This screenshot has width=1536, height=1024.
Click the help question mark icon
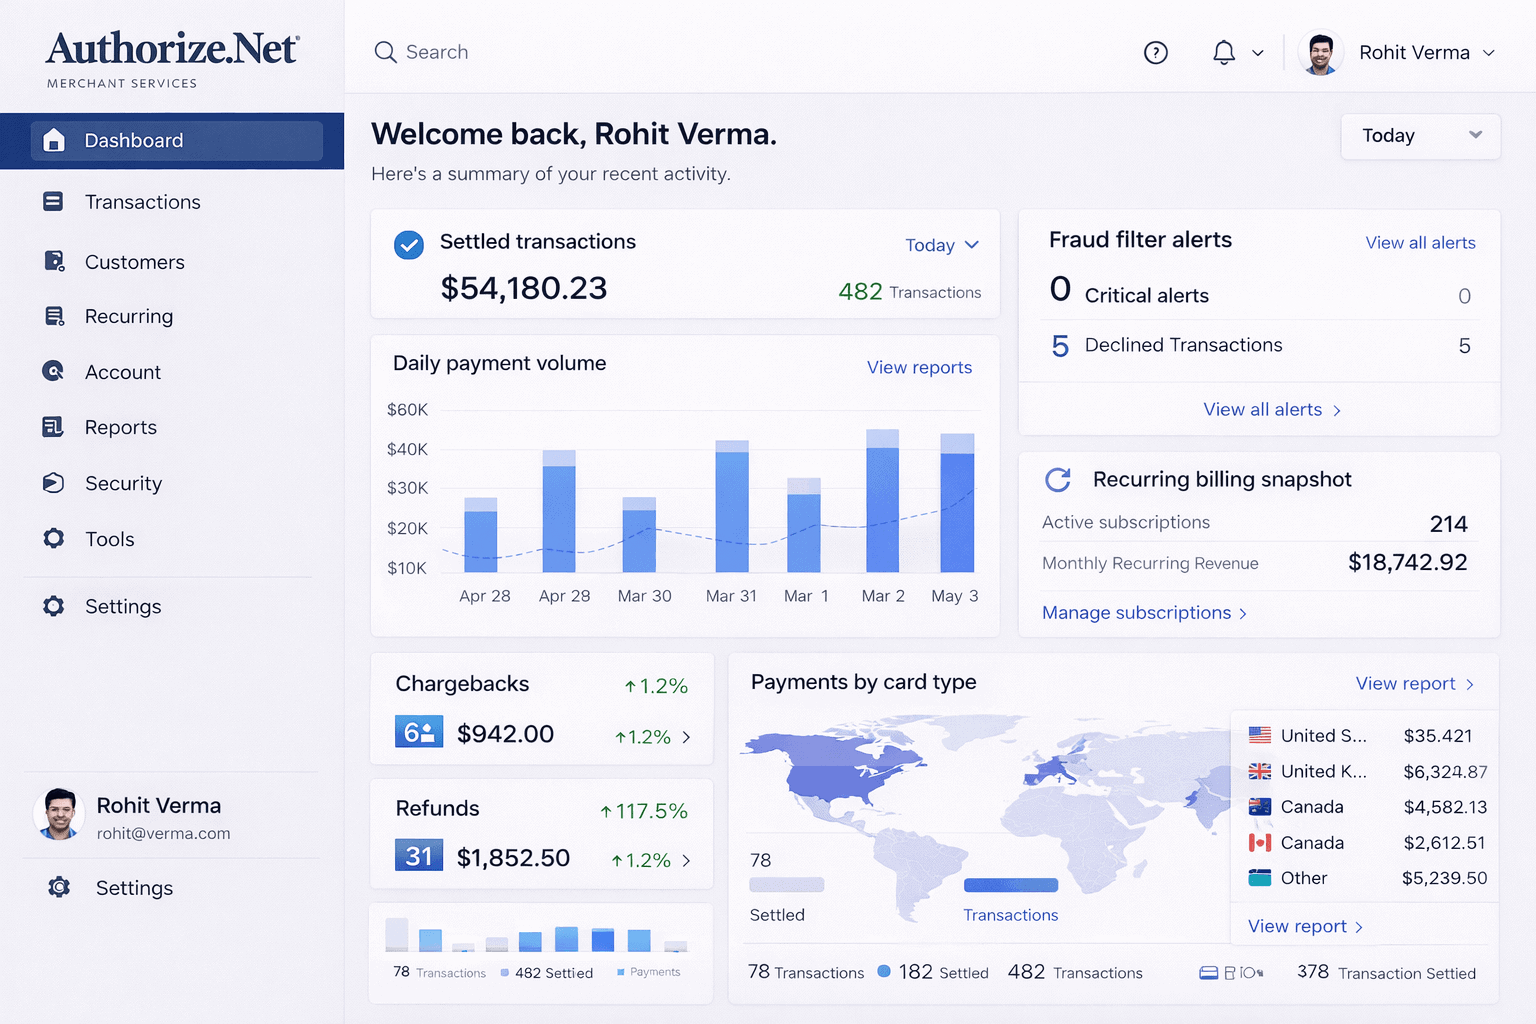pyautogui.click(x=1155, y=53)
